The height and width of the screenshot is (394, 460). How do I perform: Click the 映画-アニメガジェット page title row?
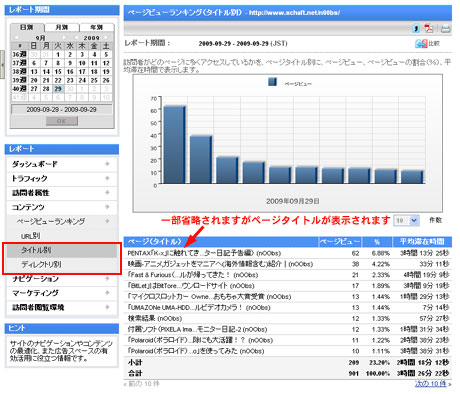tap(220, 264)
